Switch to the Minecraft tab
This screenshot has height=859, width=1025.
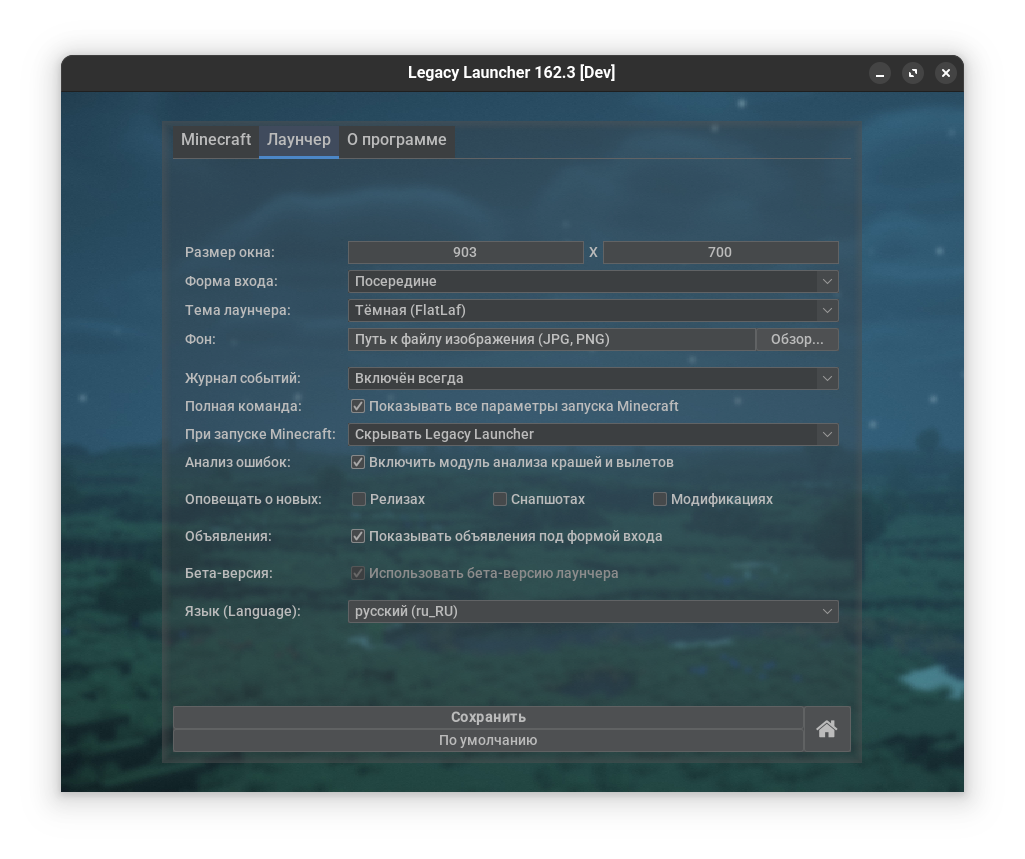tap(216, 140)
